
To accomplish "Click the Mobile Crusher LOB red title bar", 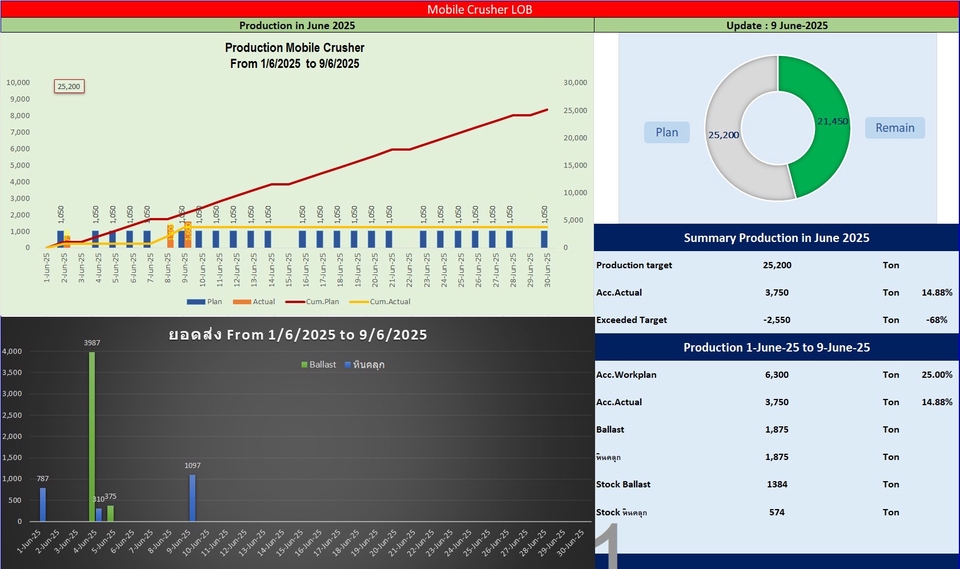I will click(479, 9).
